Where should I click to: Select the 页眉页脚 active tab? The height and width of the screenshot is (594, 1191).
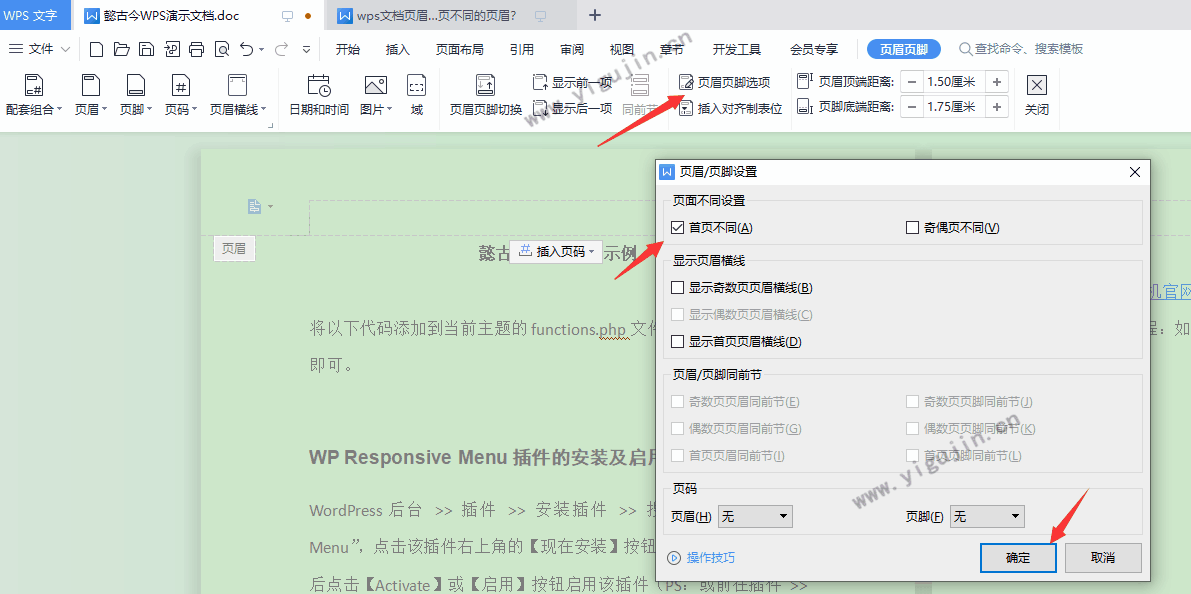[904, 49]
